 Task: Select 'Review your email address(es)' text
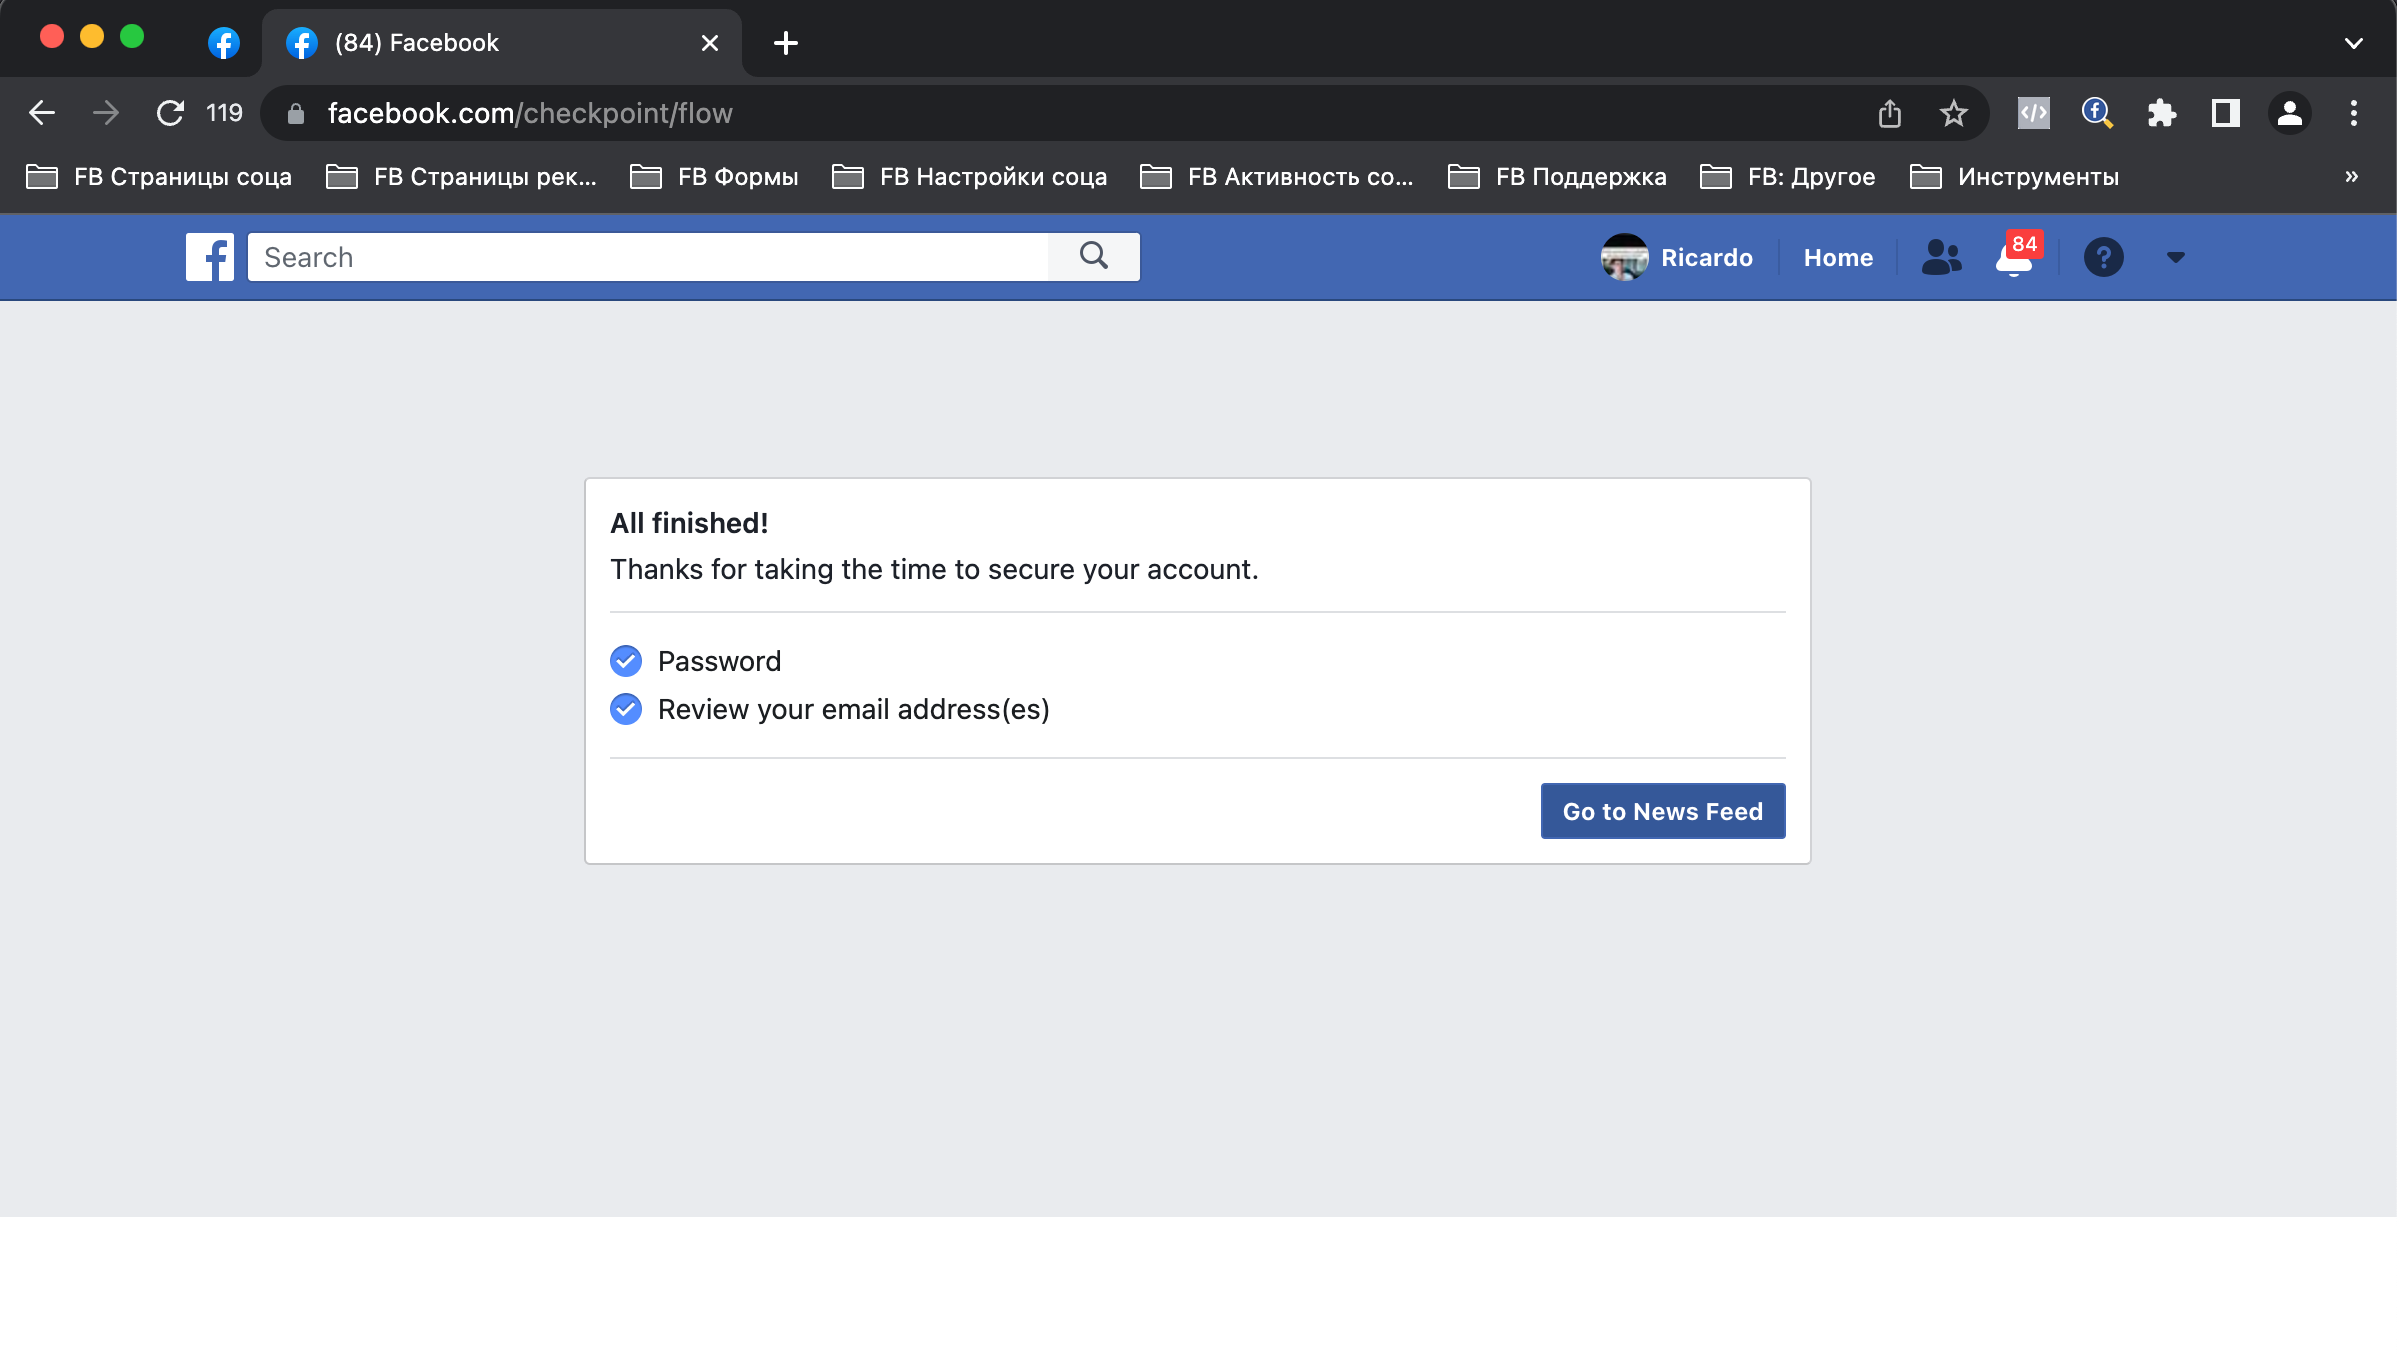(x=853, y=709)
